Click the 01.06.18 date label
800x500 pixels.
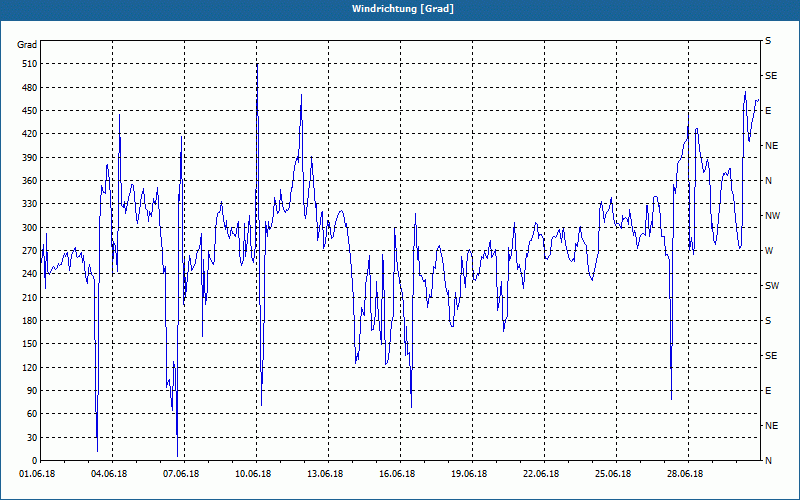click(x=37, y=474)
